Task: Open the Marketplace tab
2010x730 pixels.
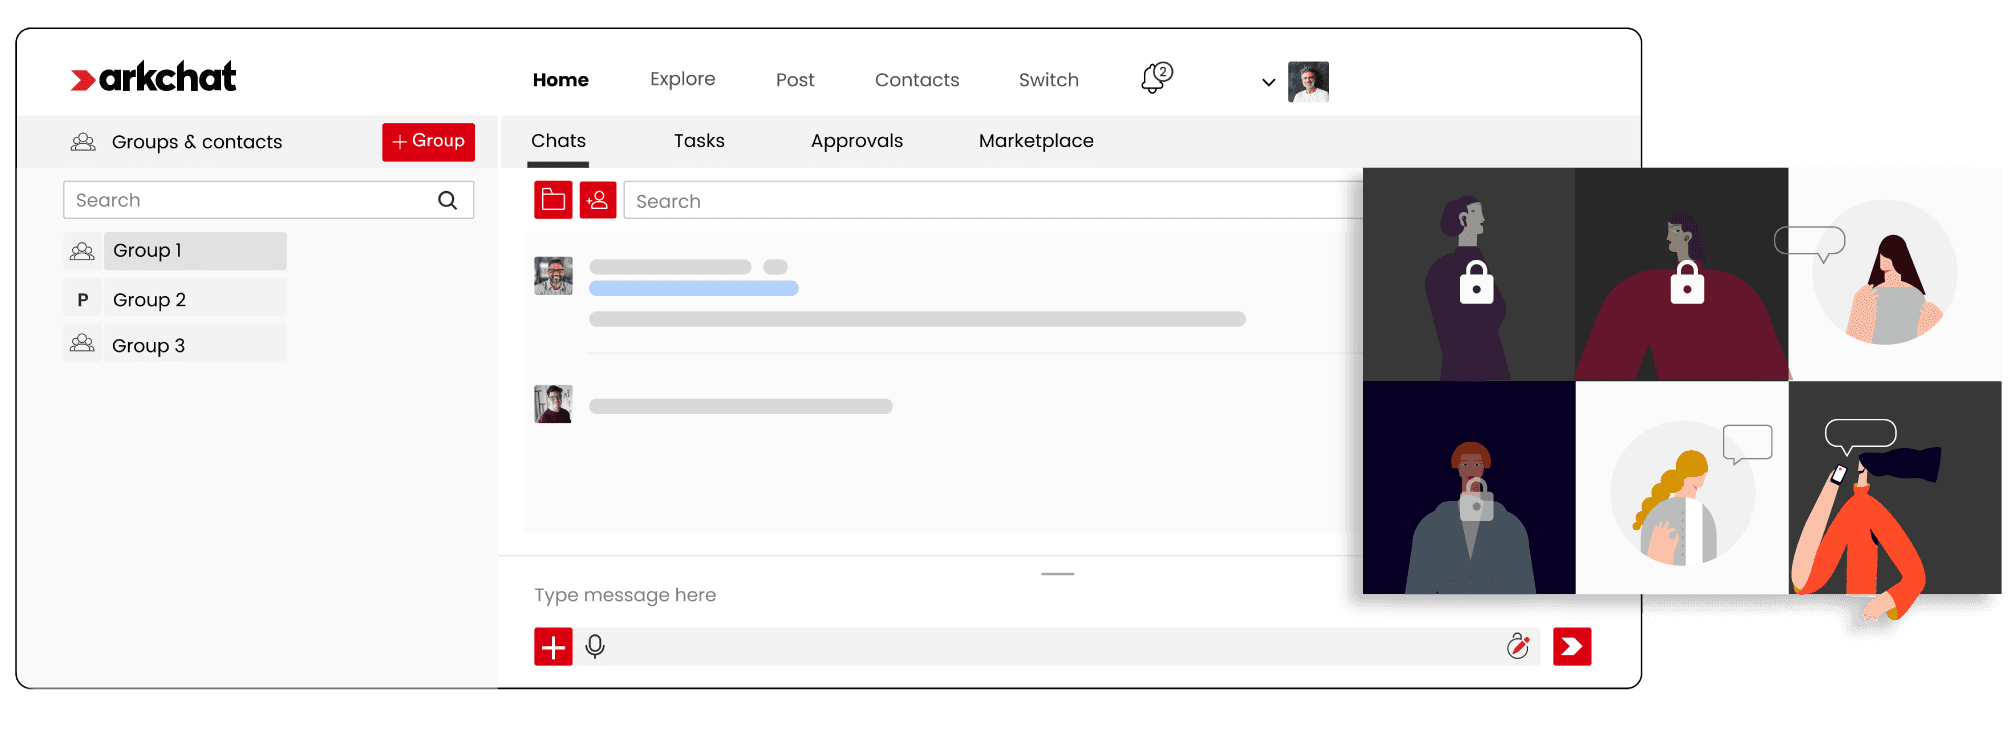Action: pos(1036,141)
